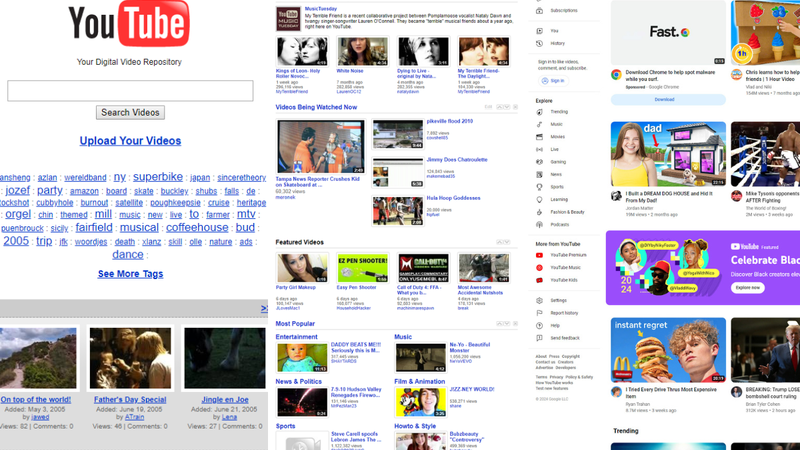The width and height of the screenshot is (800, 450).
Task: Open the Sports category under Most Popular
Action: click(x=285, y=426)
